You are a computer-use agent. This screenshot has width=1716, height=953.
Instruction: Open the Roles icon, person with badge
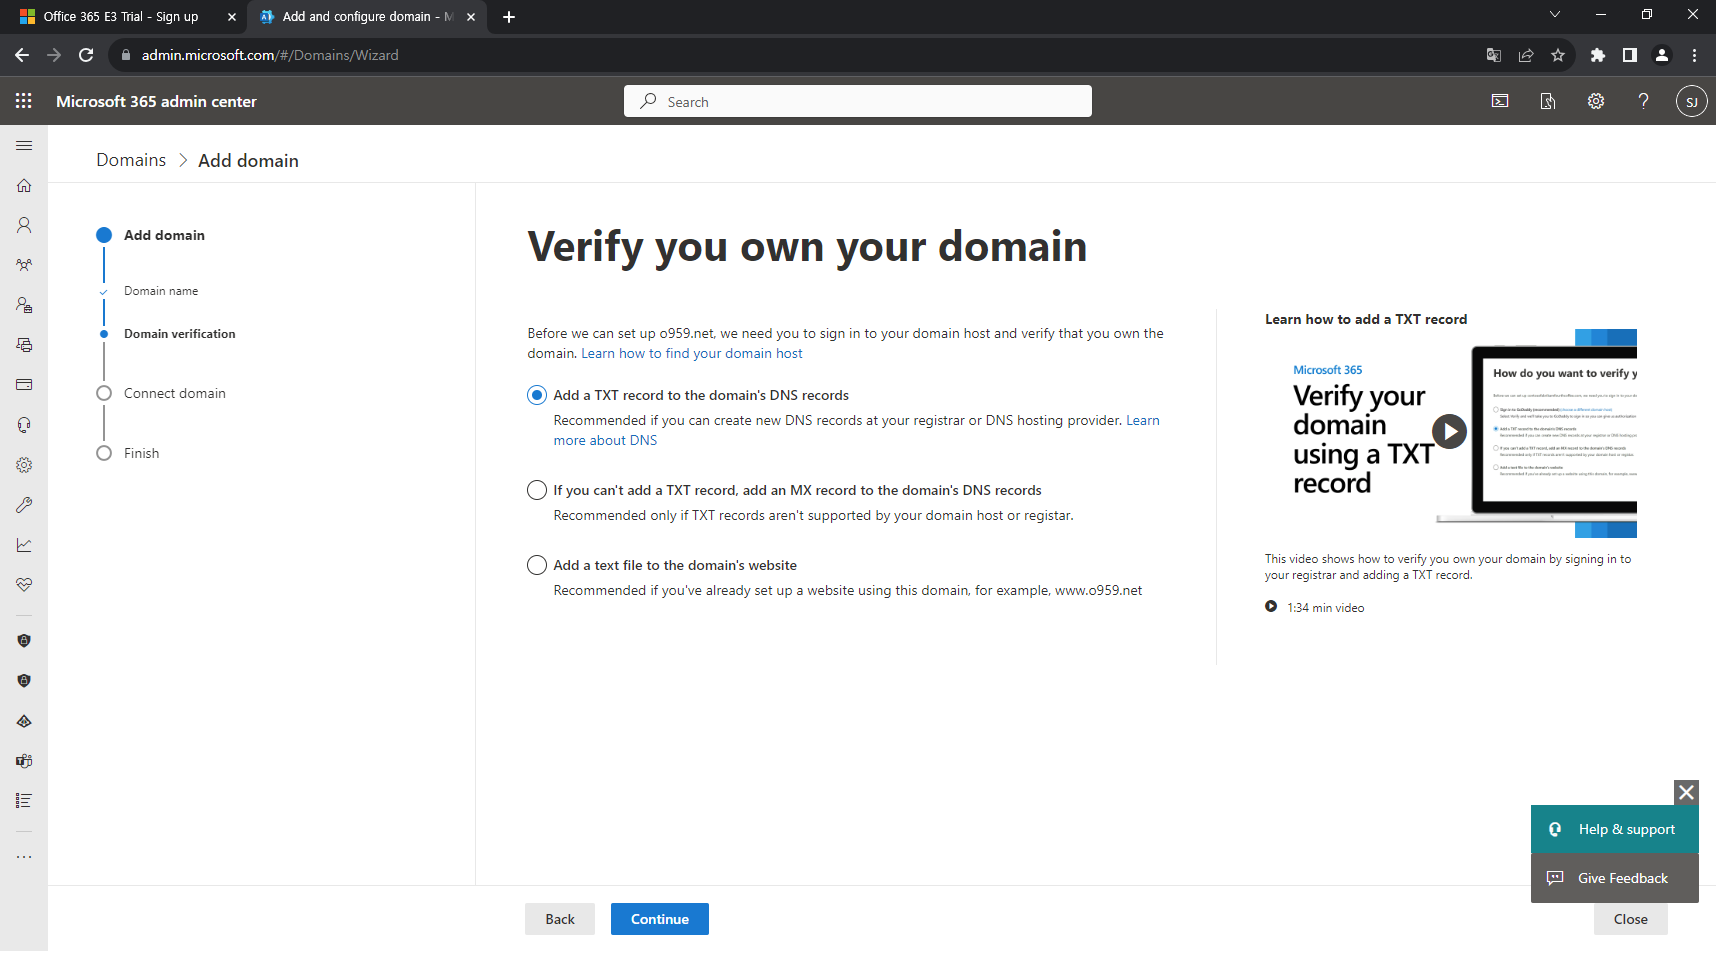click(24, 305)
